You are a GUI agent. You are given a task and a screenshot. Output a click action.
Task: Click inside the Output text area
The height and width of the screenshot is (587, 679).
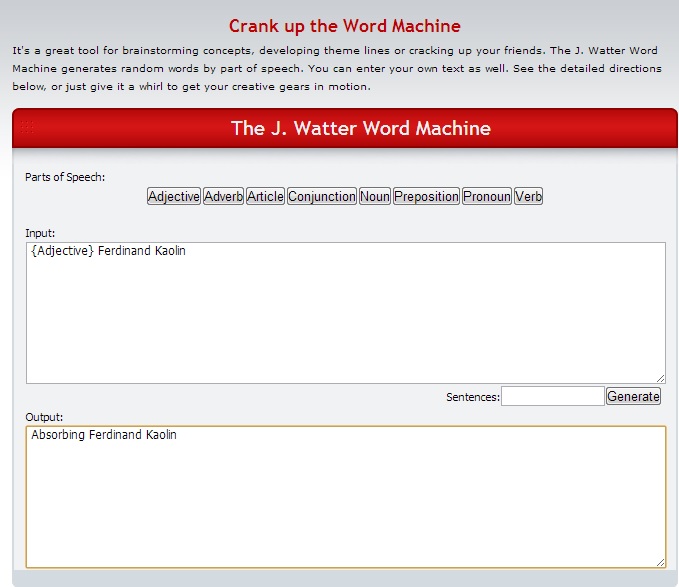tap(346, 497)
